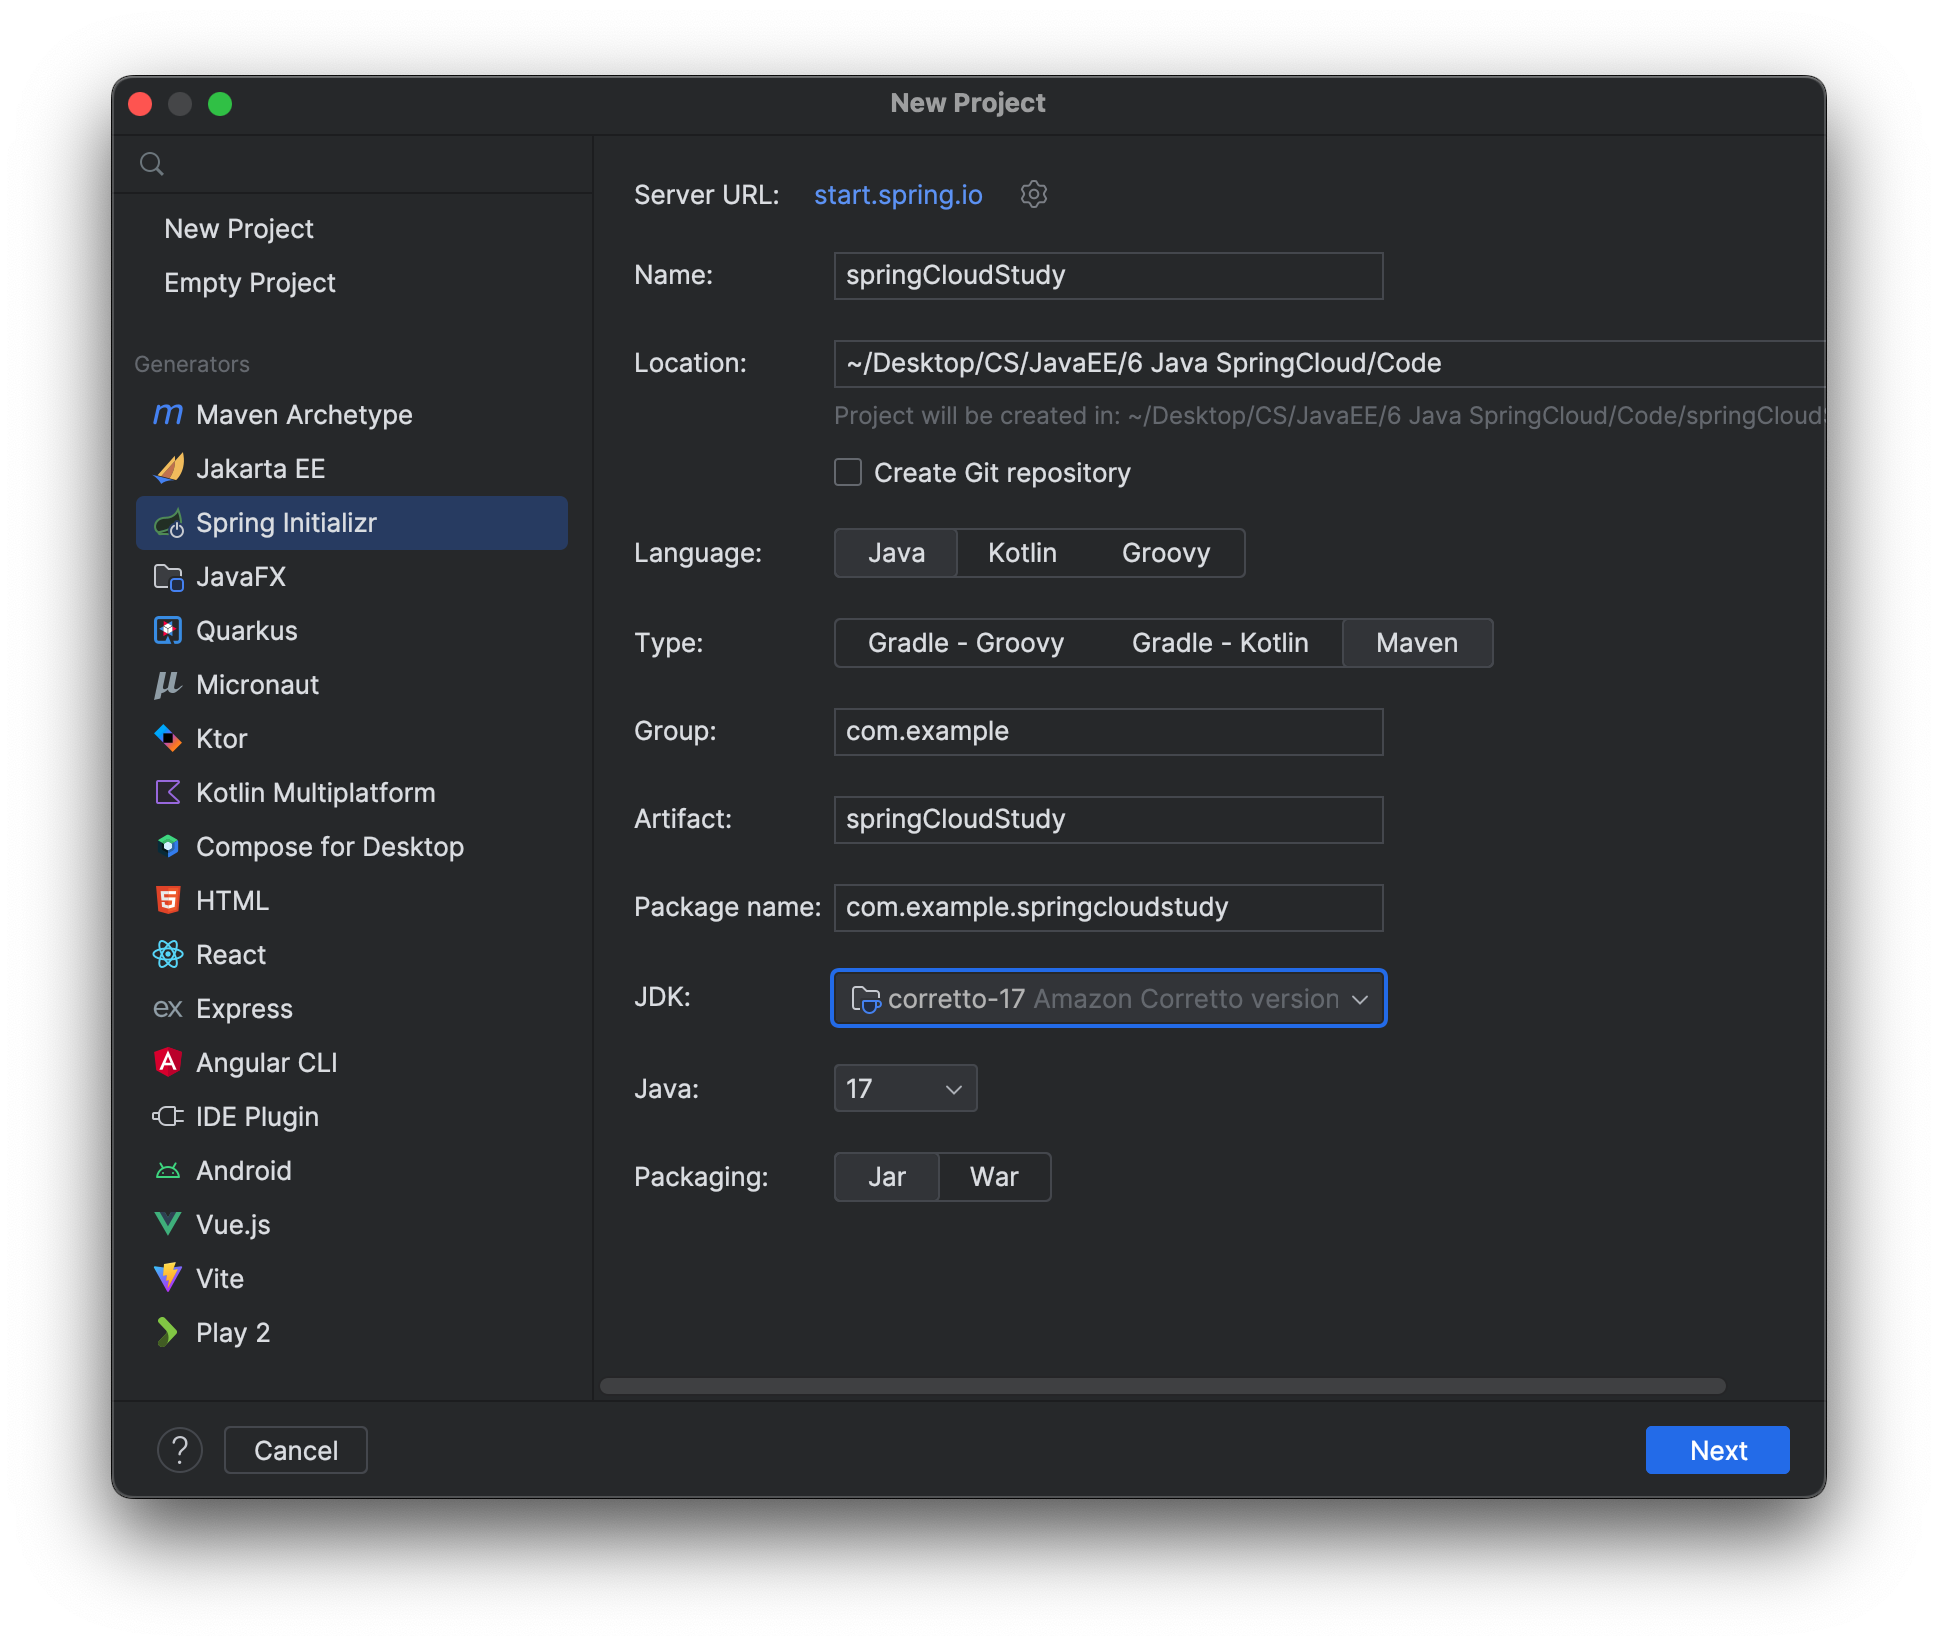Expand the Java version 17 dropdown
The width and height of the screenshot is (1938, 1646).
(x=905, y=1088)
